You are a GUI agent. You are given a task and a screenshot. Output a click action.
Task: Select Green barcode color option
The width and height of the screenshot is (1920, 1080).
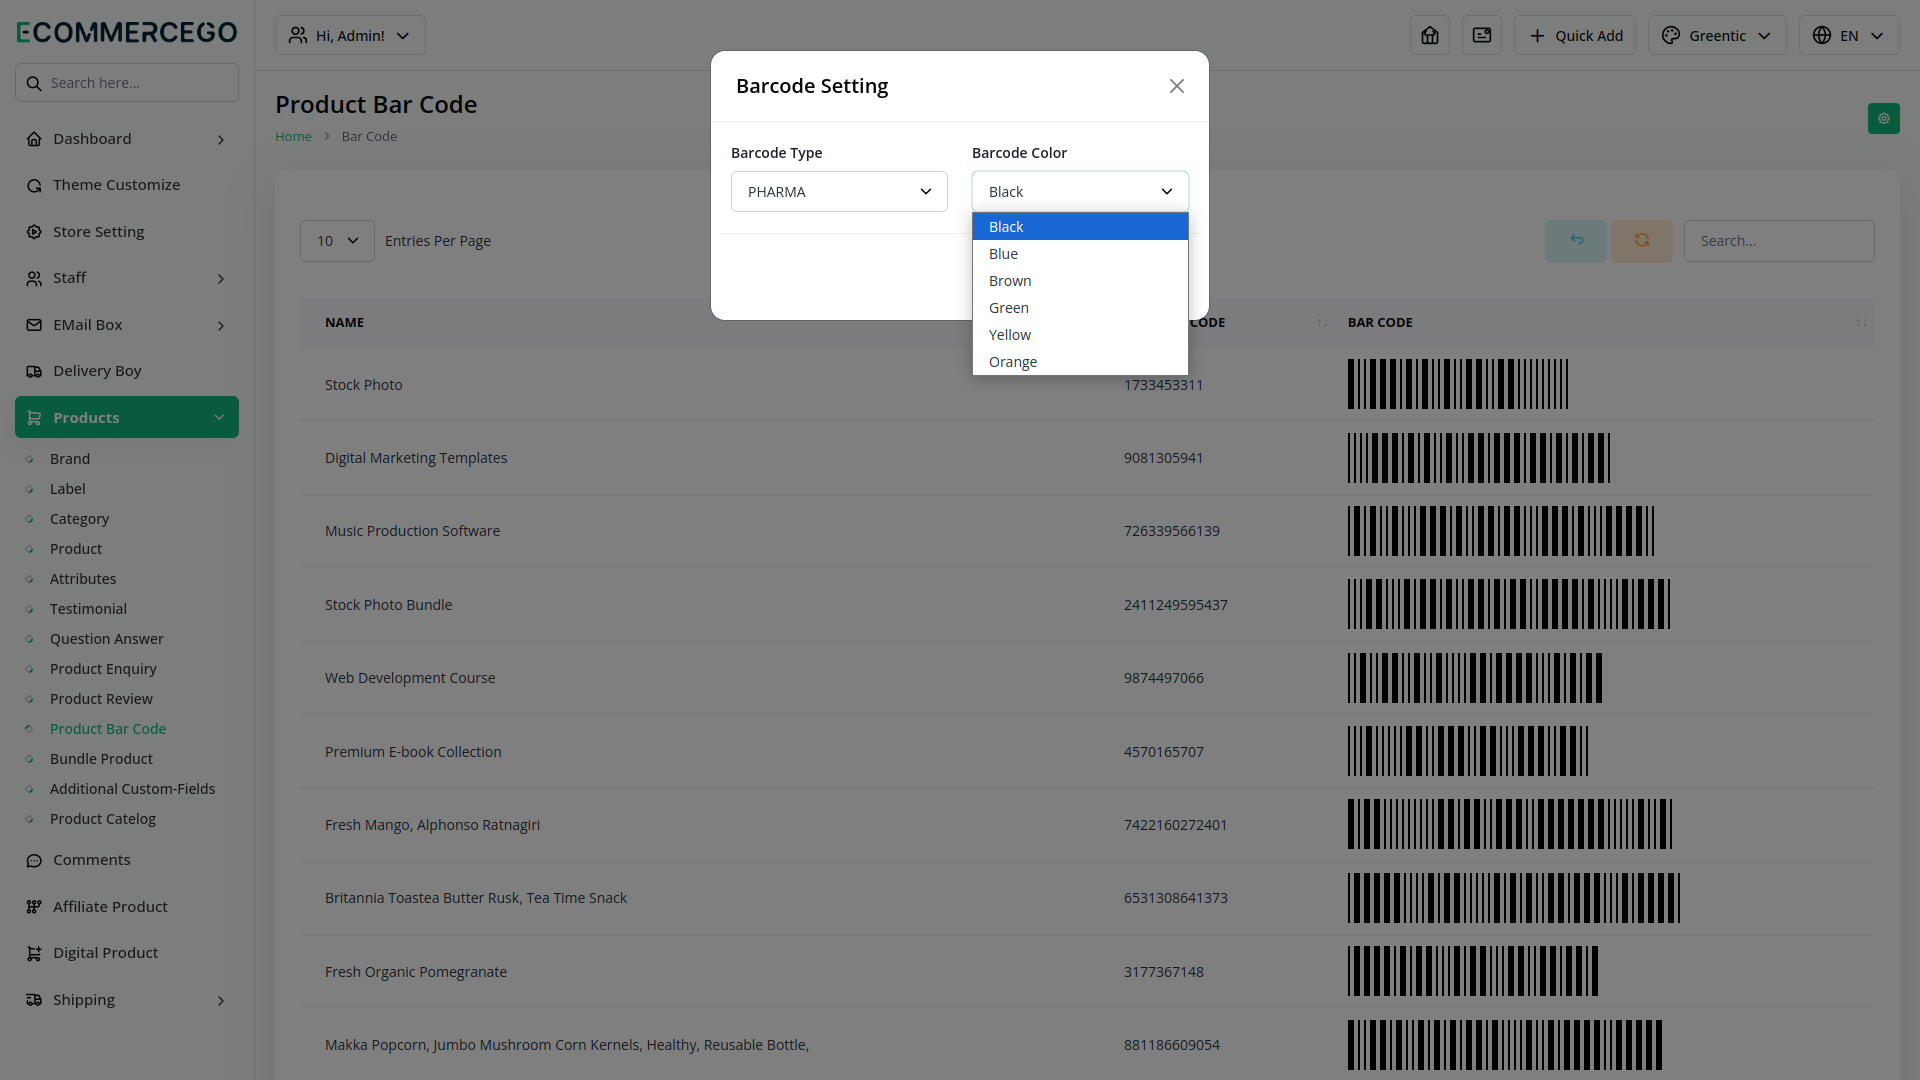tap(1080, 308)
